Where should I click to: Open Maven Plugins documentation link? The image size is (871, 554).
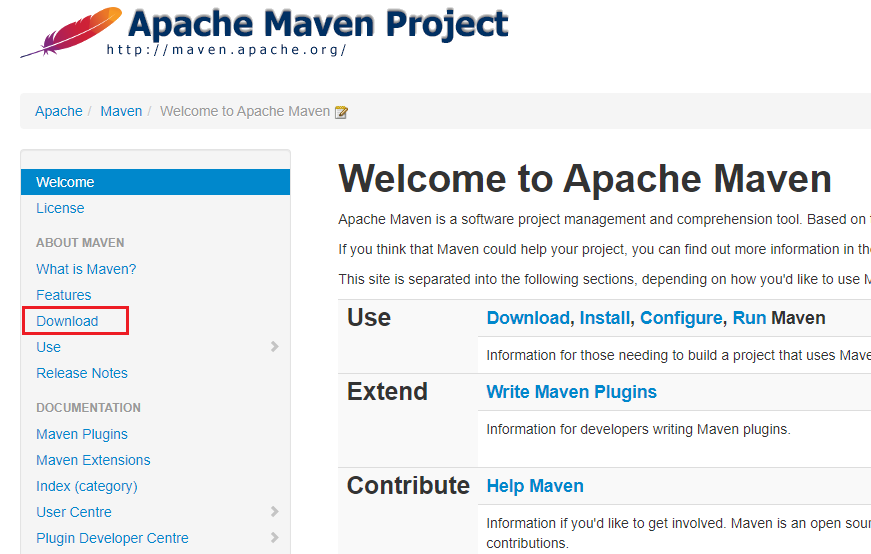click(x=82, y=434)
